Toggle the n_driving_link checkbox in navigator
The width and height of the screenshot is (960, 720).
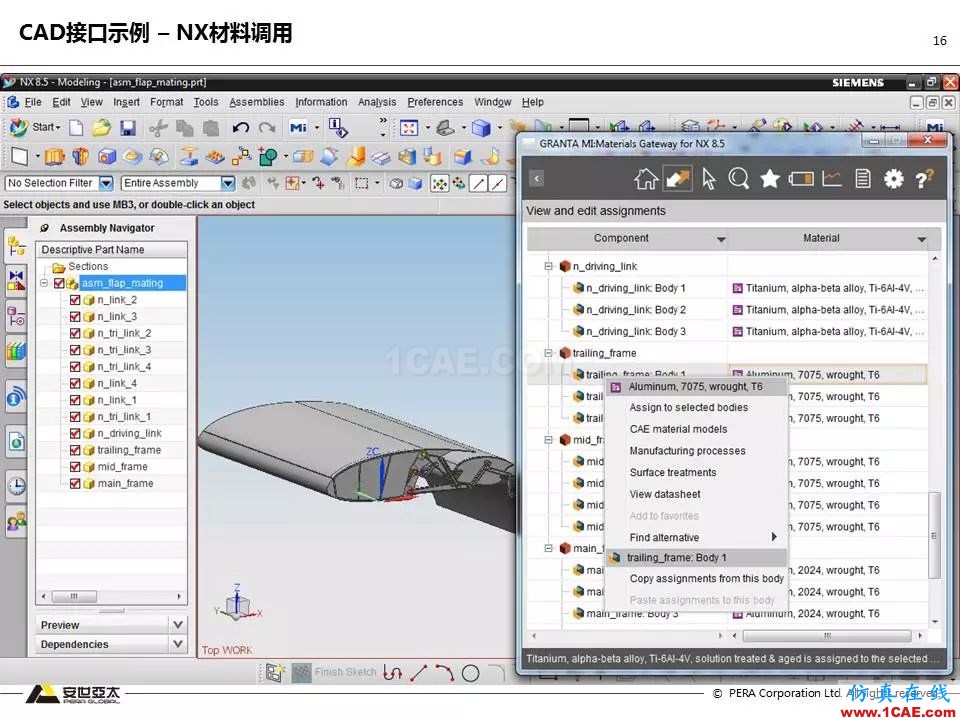pos(75,433)
